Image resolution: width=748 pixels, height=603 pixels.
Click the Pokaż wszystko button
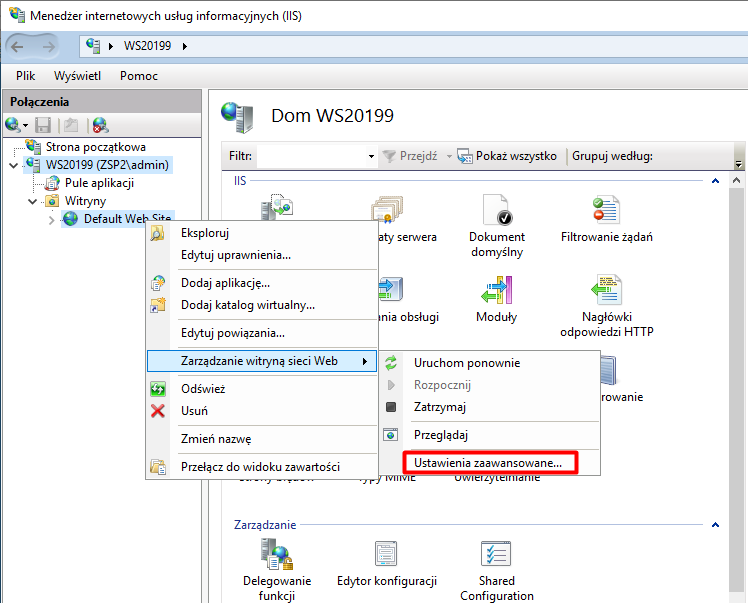507,156
